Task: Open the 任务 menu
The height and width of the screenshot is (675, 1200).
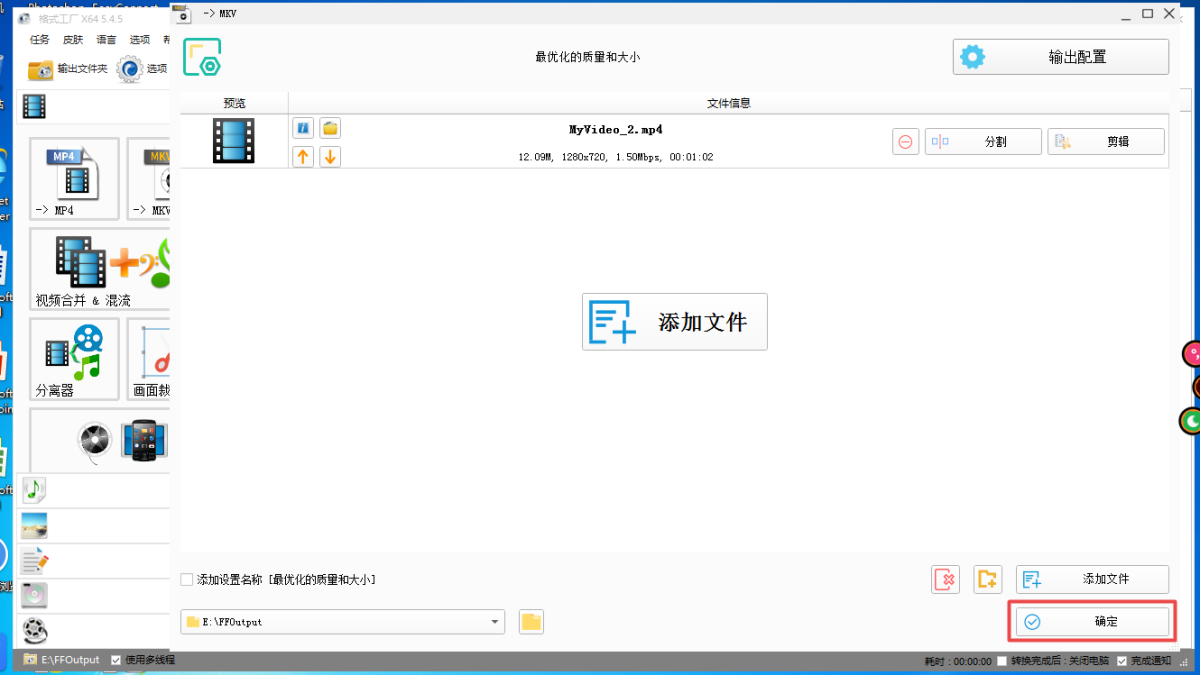Action: coord(40,40)
